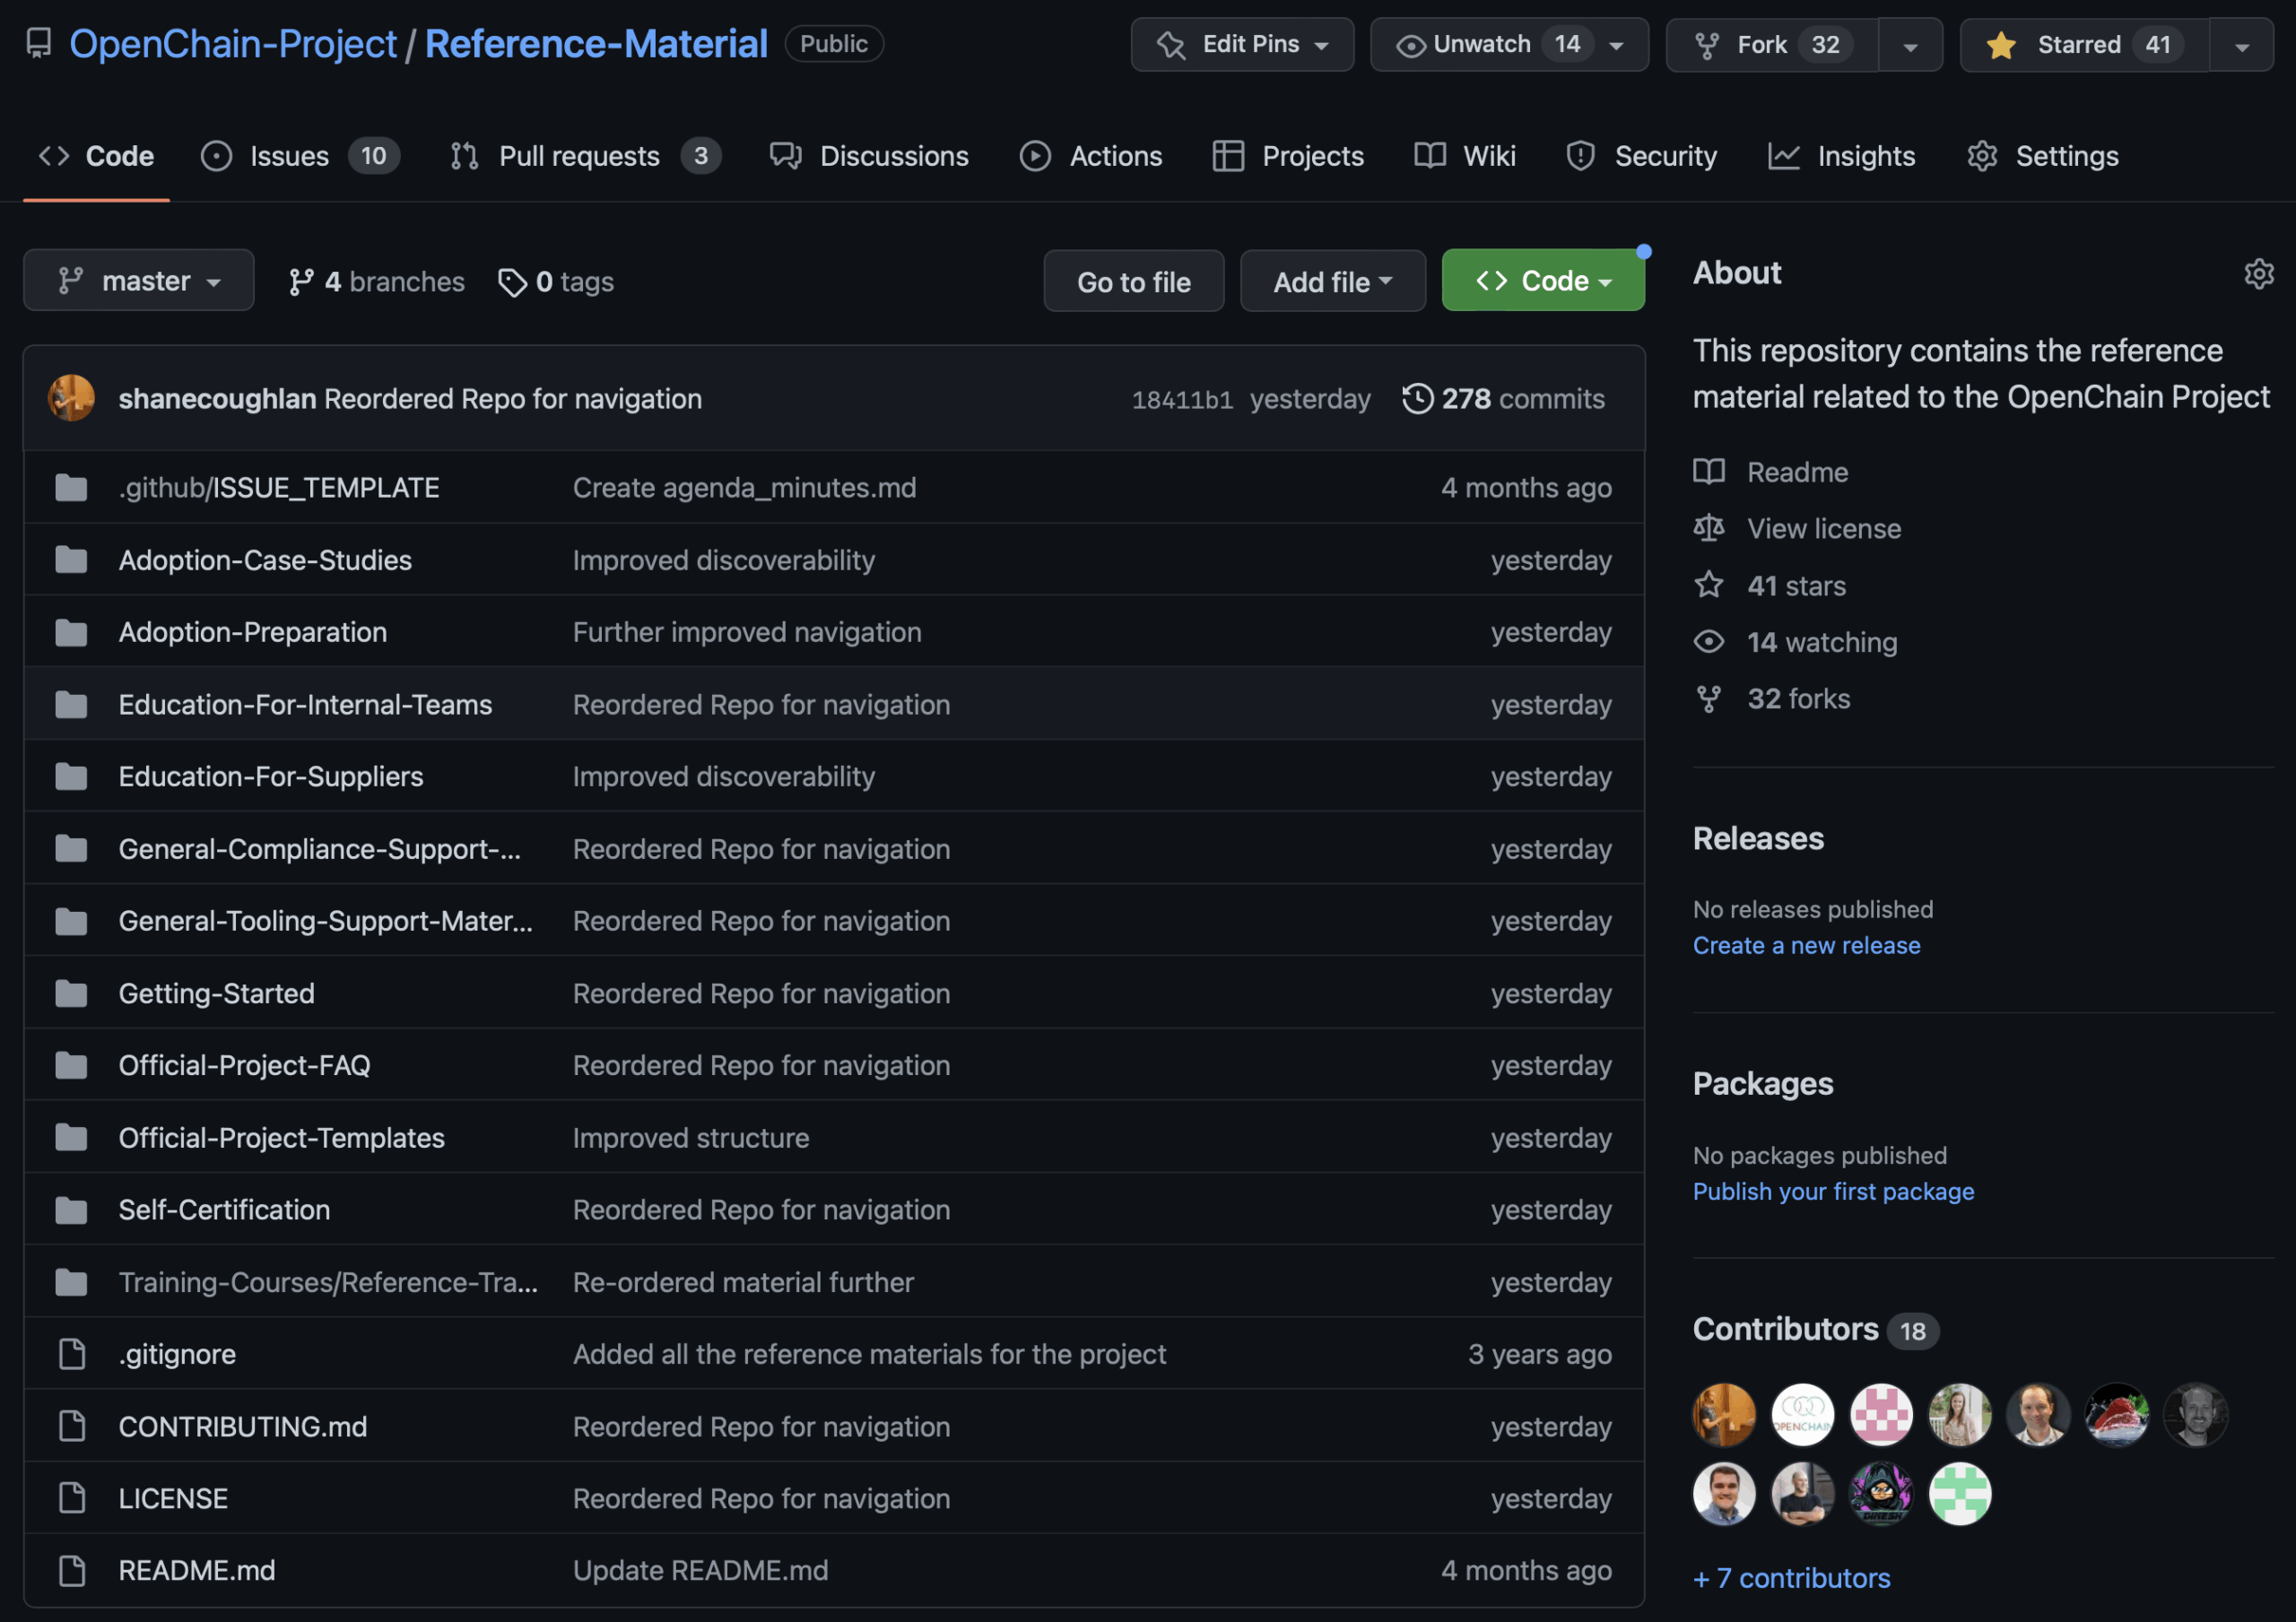Click the book icon next to Readme
The image size is (2296, 1622).
point(1709,471)
